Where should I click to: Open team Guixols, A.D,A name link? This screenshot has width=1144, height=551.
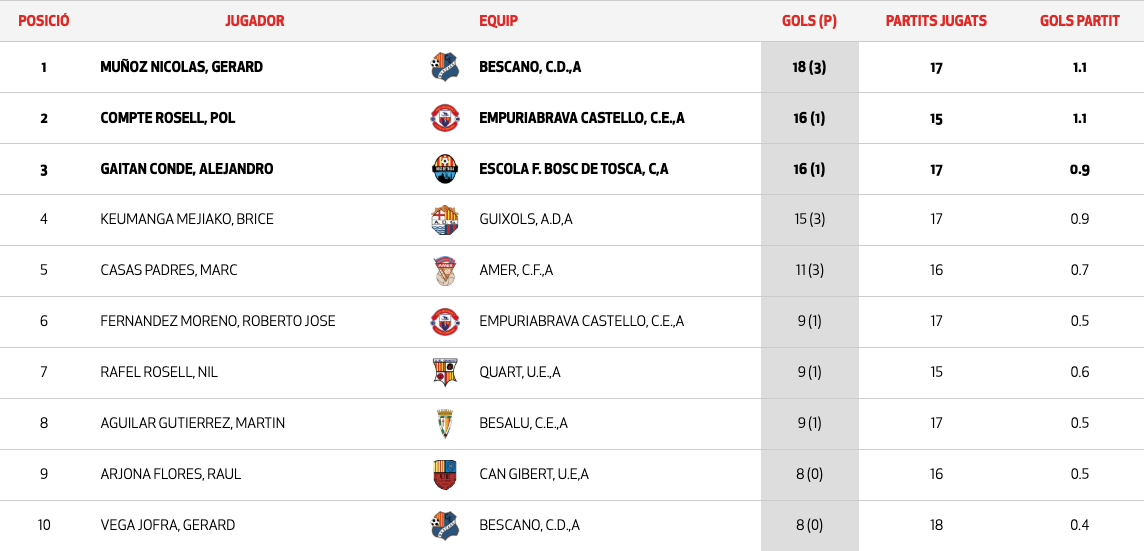pos(526,220)
